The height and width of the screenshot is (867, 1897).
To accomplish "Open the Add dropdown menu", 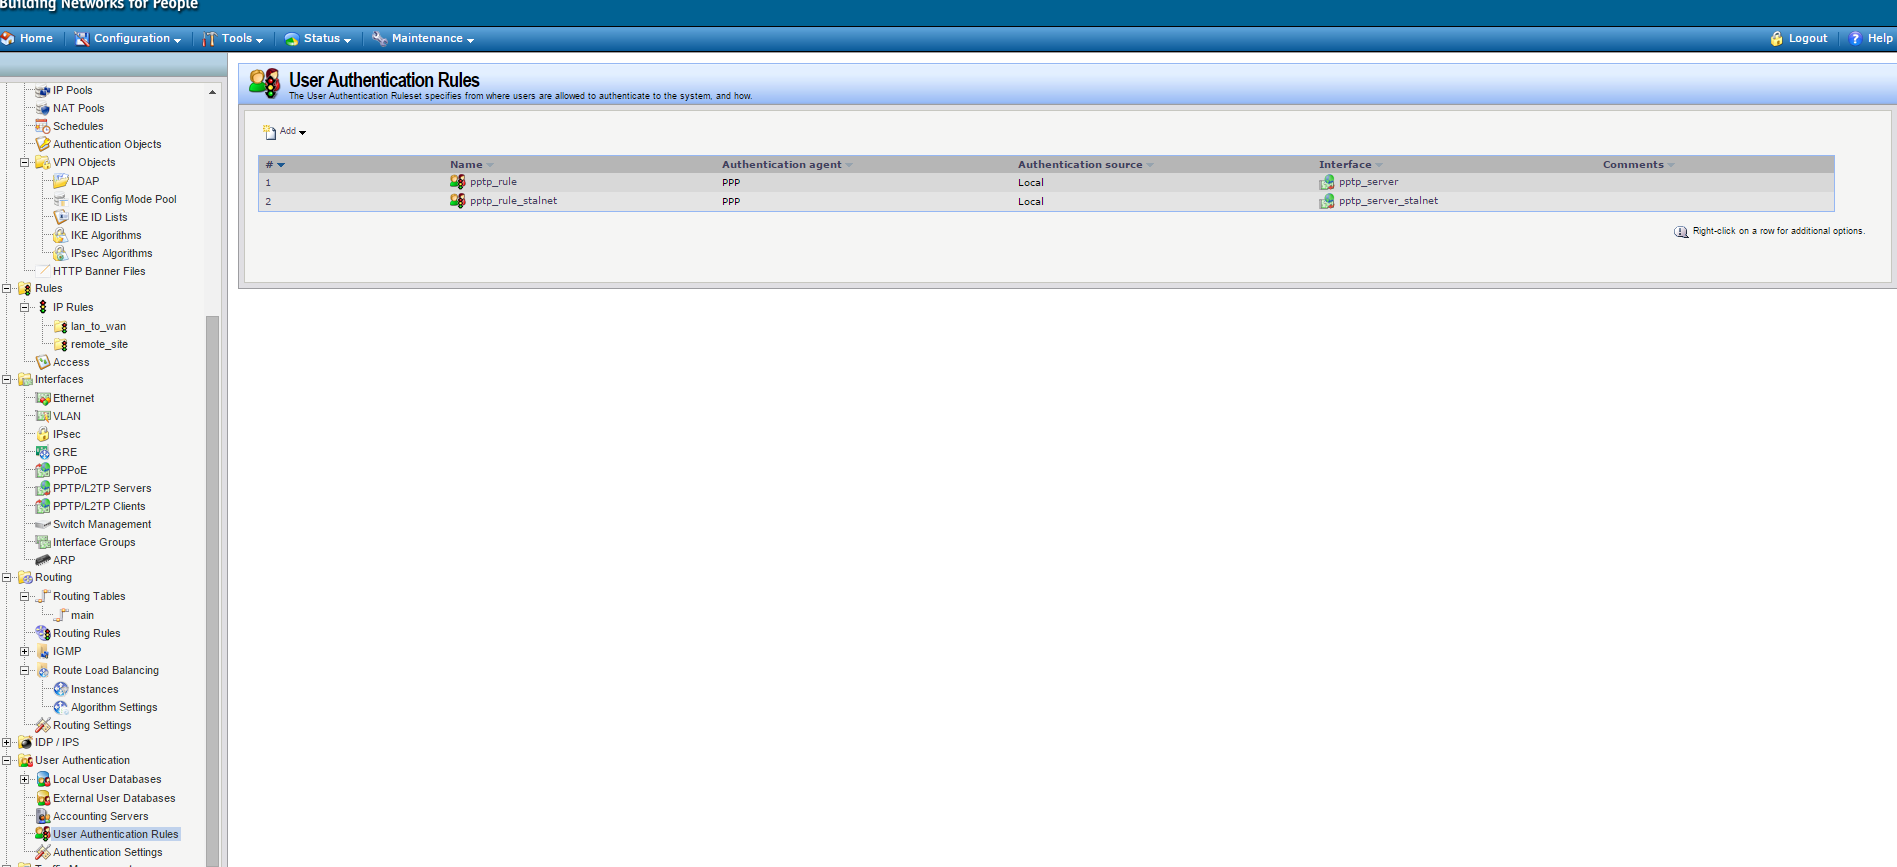I will pyautogui.click(x=285, y=131).
